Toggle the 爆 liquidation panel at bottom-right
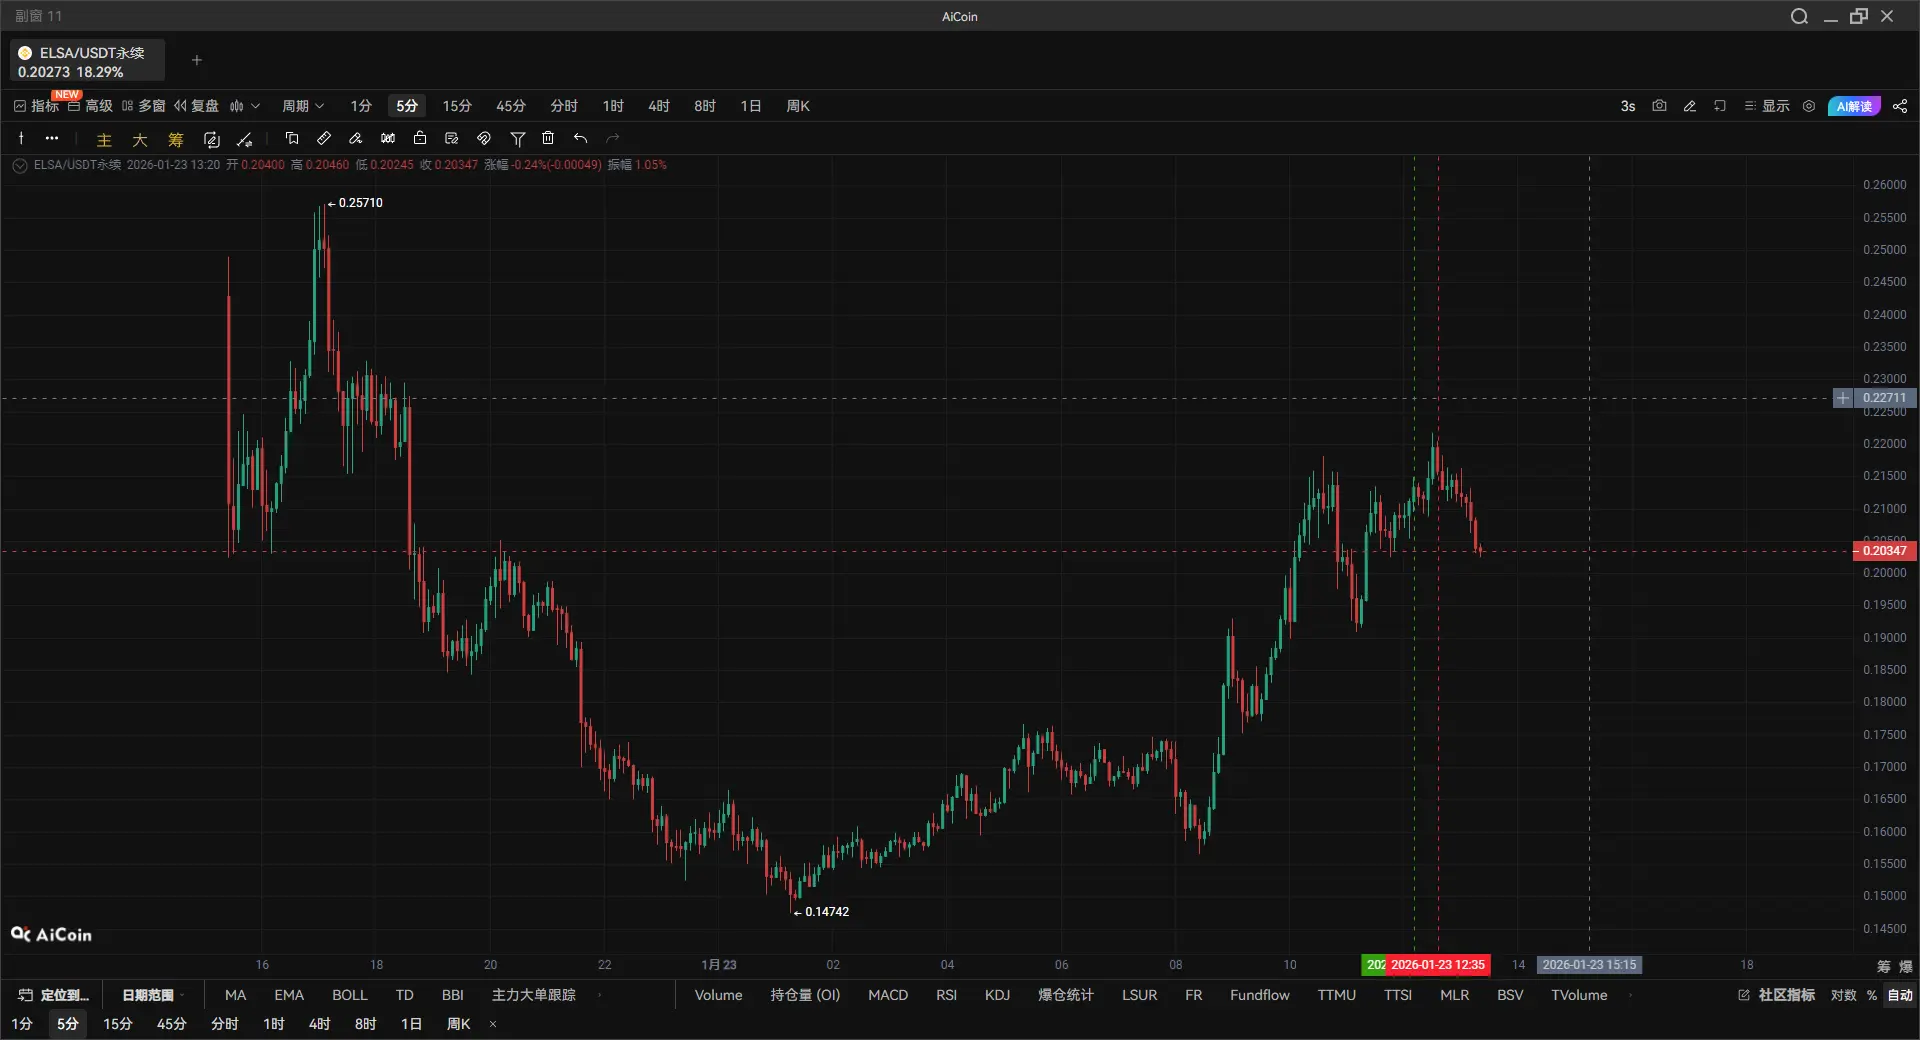This screenshot has width=1920, height=1040. click(1906, 966)
